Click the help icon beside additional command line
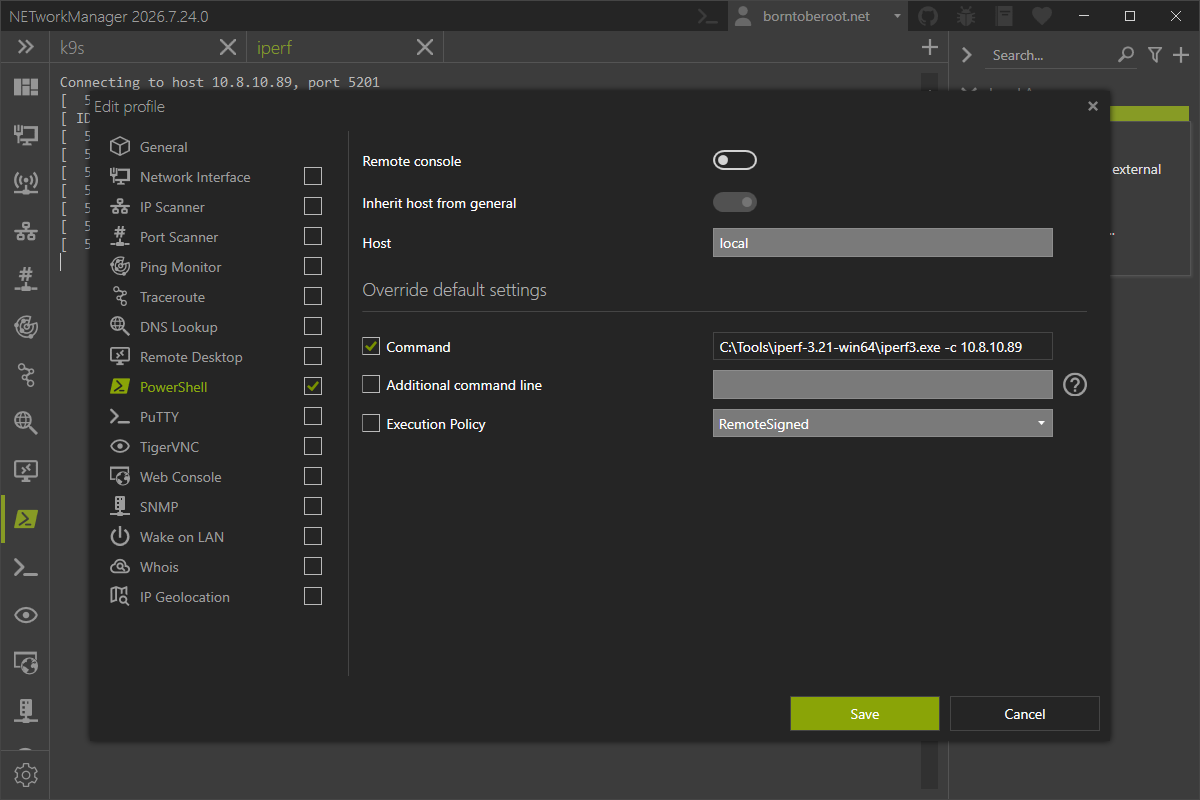This screenshot has width=1200, height=800. tap(1075, 385)
